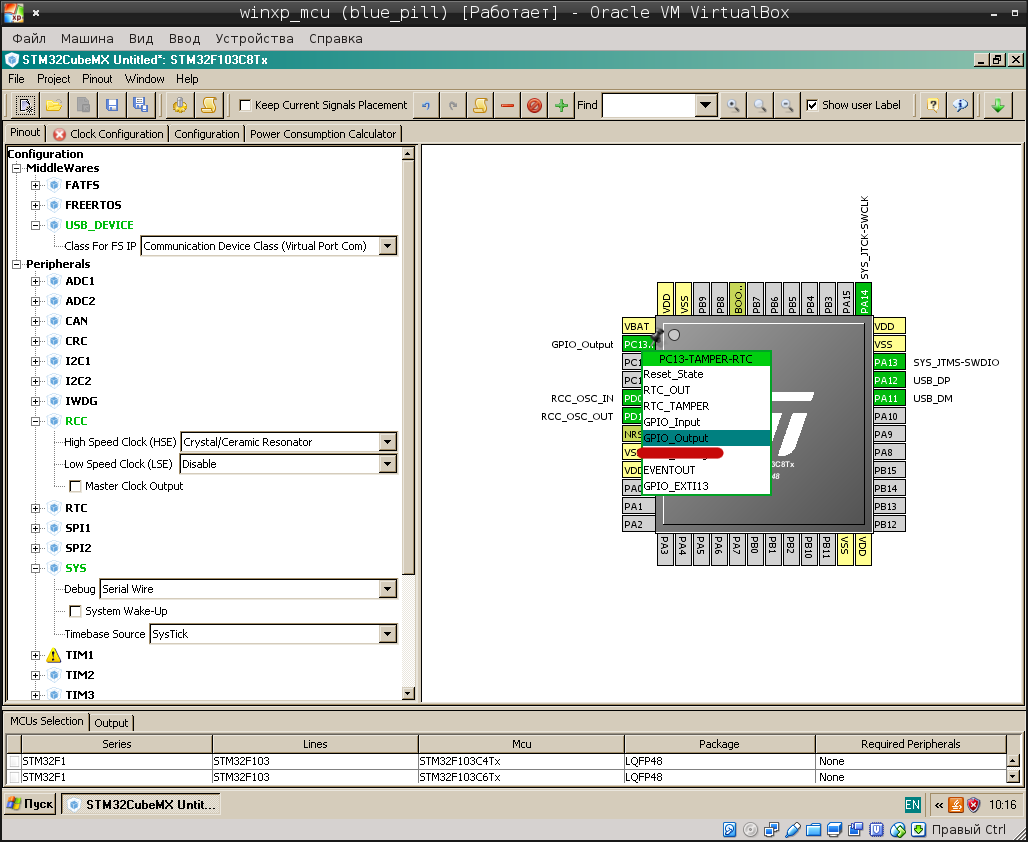Click the Package column header
The height and width of the screenshot is (842, 1028).
(x=719, y=744)
